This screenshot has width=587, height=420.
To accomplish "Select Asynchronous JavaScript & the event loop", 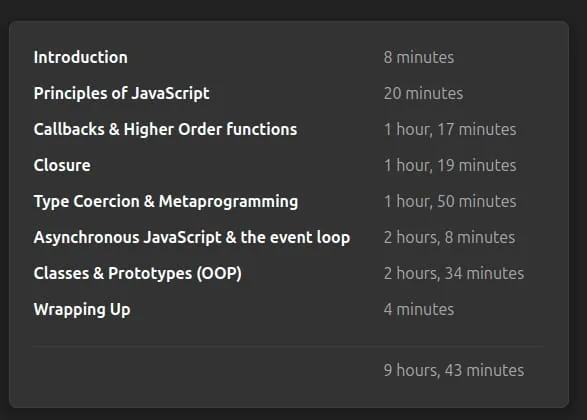I will [192, 237].
